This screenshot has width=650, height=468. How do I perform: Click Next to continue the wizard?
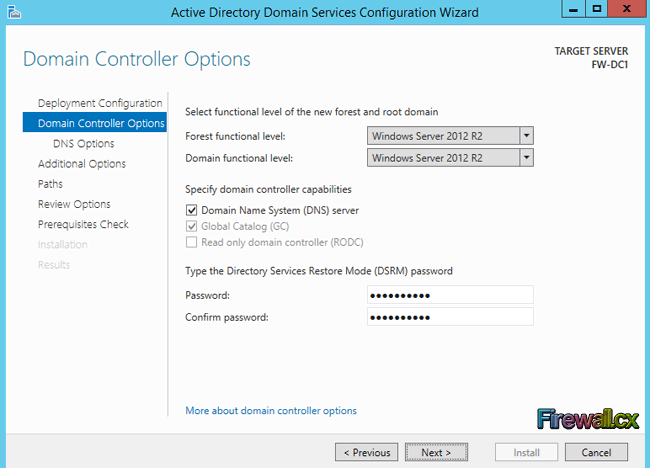click(x=436, y=452)
